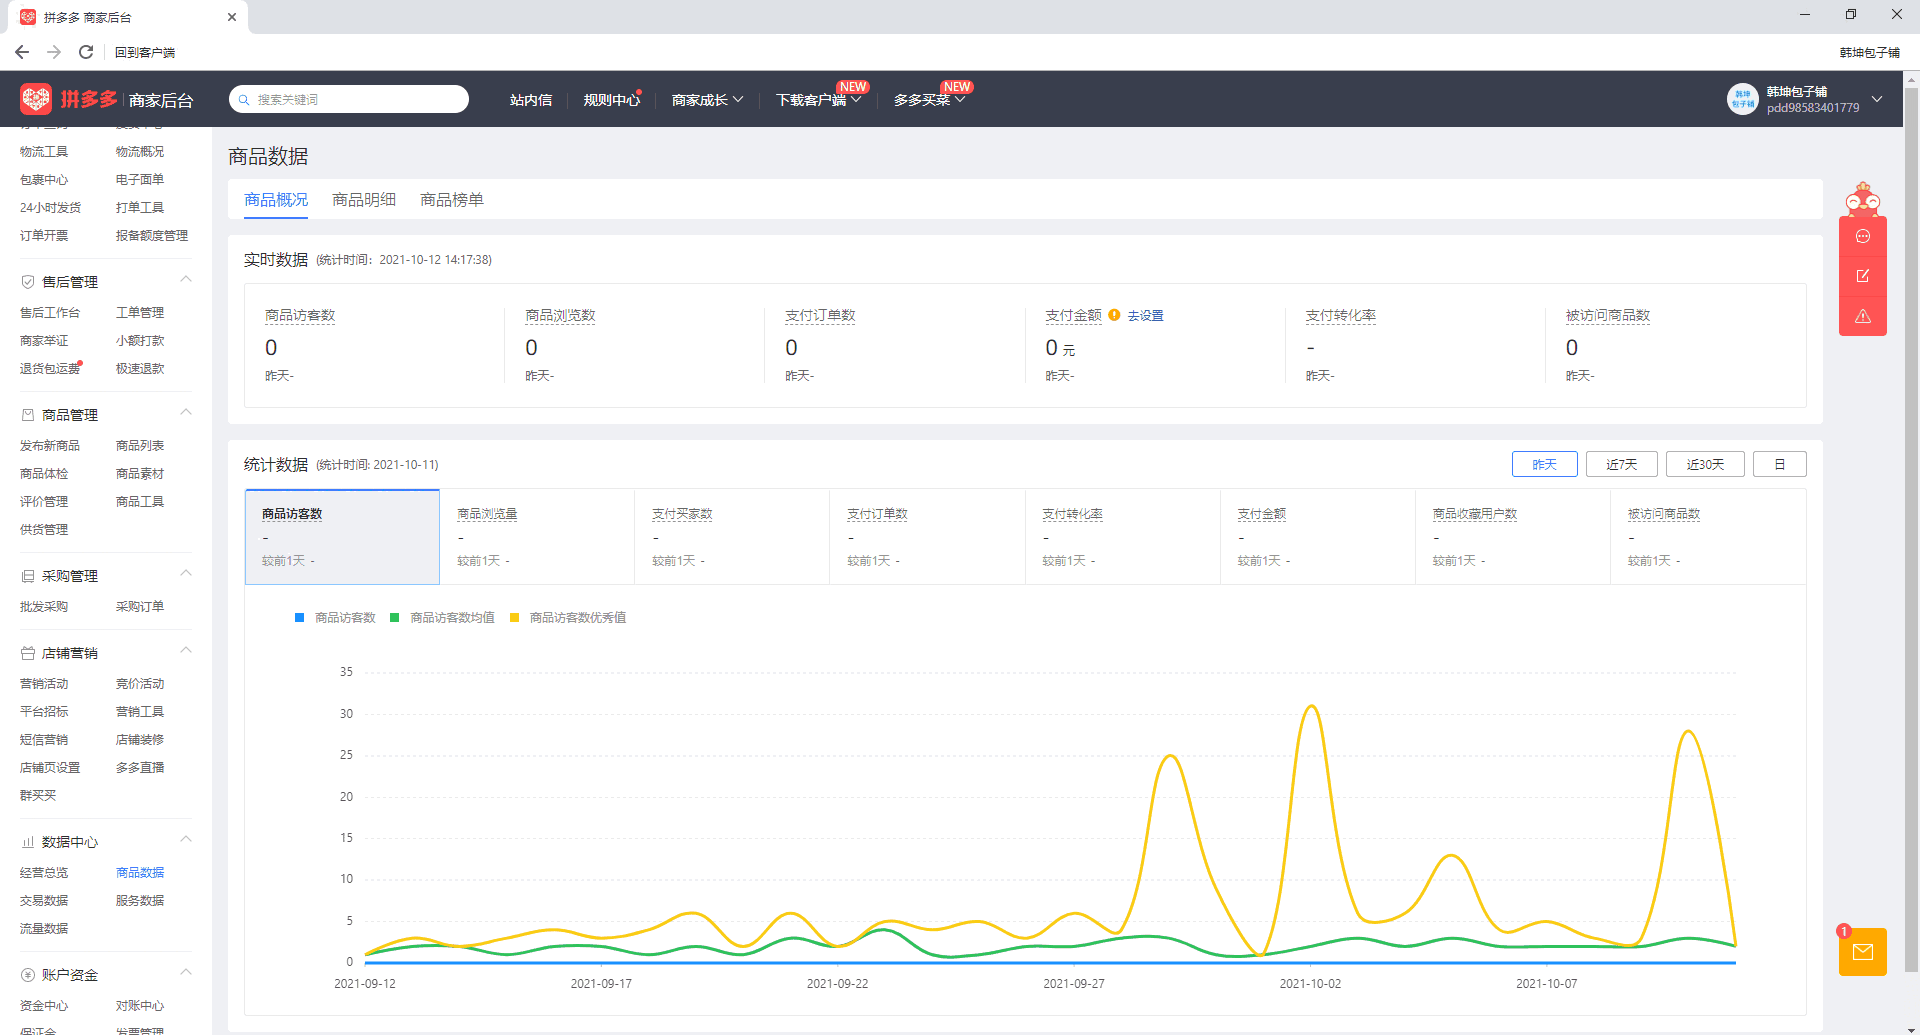Collapse the 售后管理 sidebar section
Image resolution: width=1920 pixels, height=1035 pixels.
[186, 280]
